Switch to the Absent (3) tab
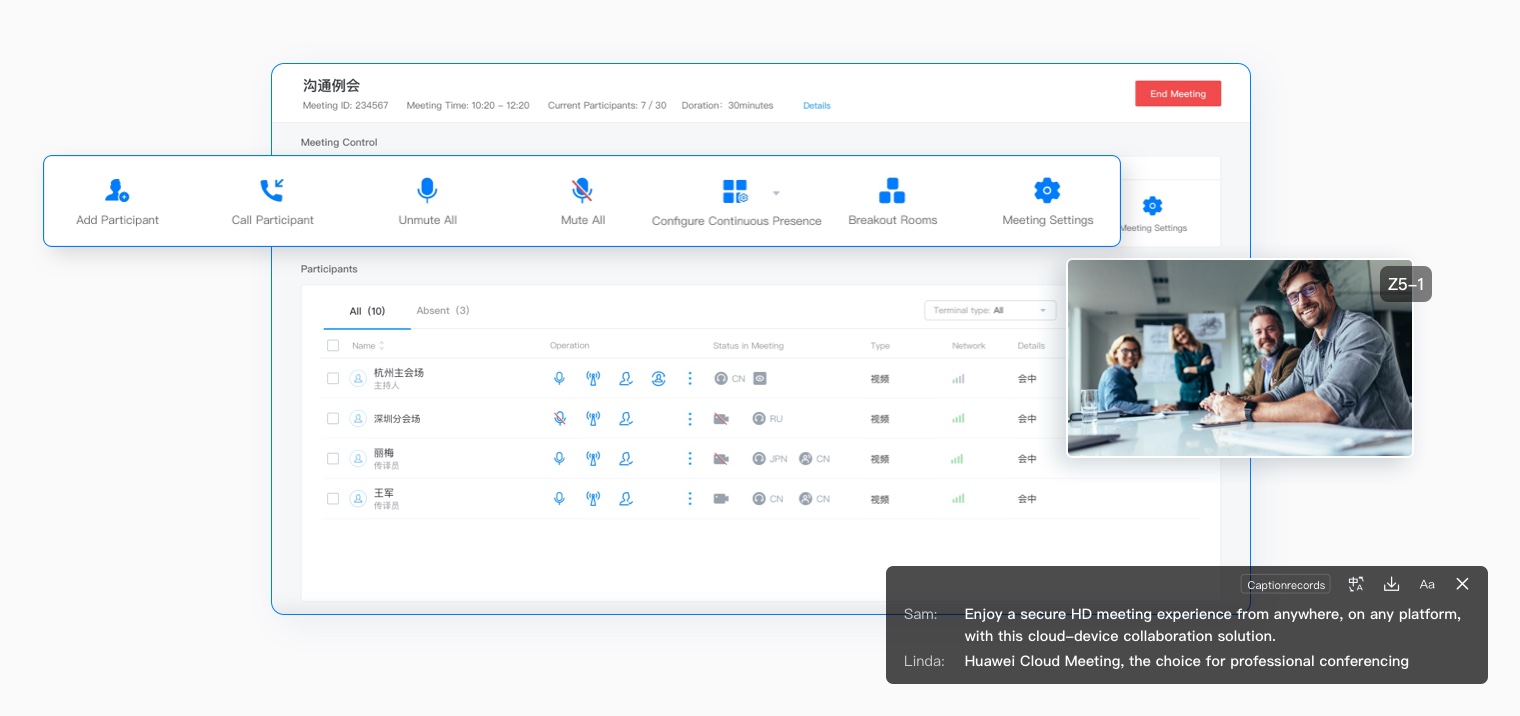Screen dimensions: 1520x716 point(442,311)
